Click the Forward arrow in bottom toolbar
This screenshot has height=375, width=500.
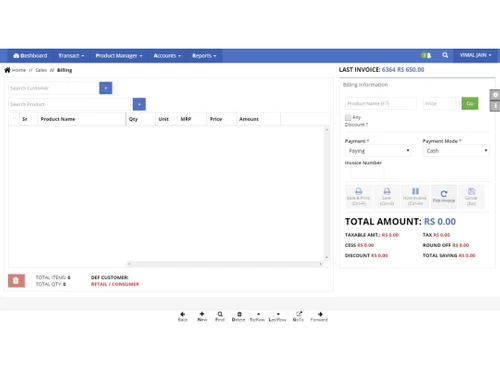click(x=319, y=316)
